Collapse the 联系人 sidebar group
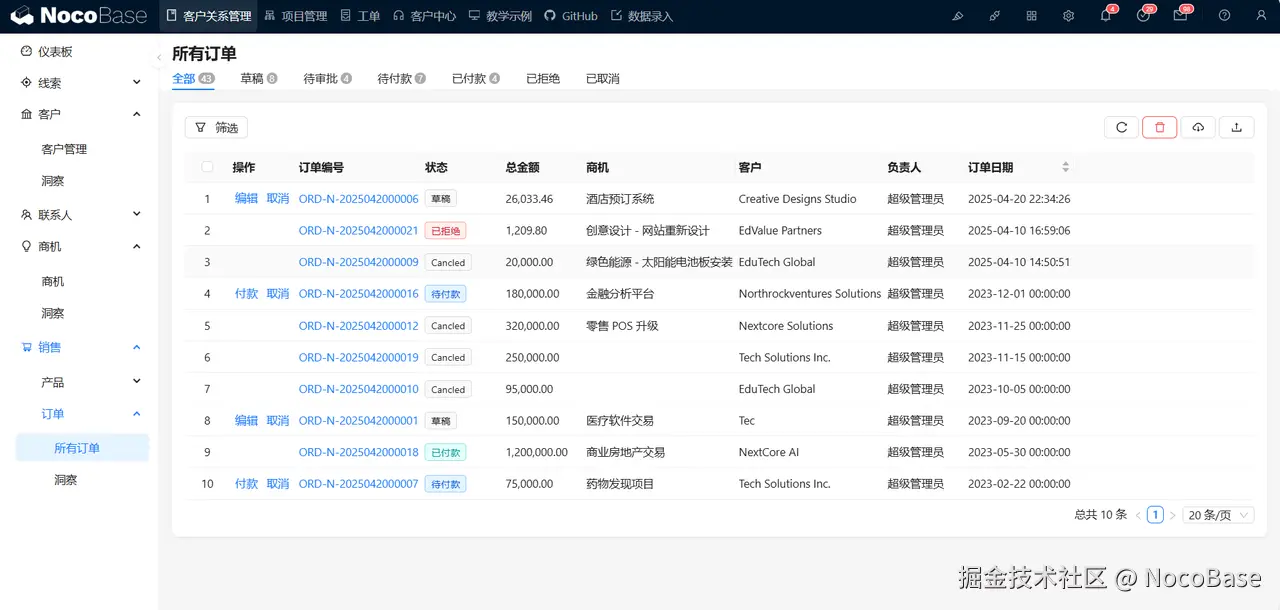Viewport: 1280px width, 610px height. (x=137, y=214)
